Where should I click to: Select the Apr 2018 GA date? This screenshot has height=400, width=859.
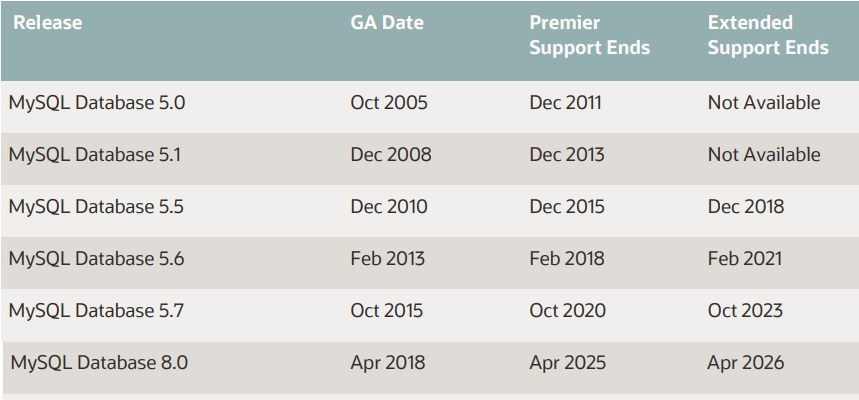pos(387,362)
